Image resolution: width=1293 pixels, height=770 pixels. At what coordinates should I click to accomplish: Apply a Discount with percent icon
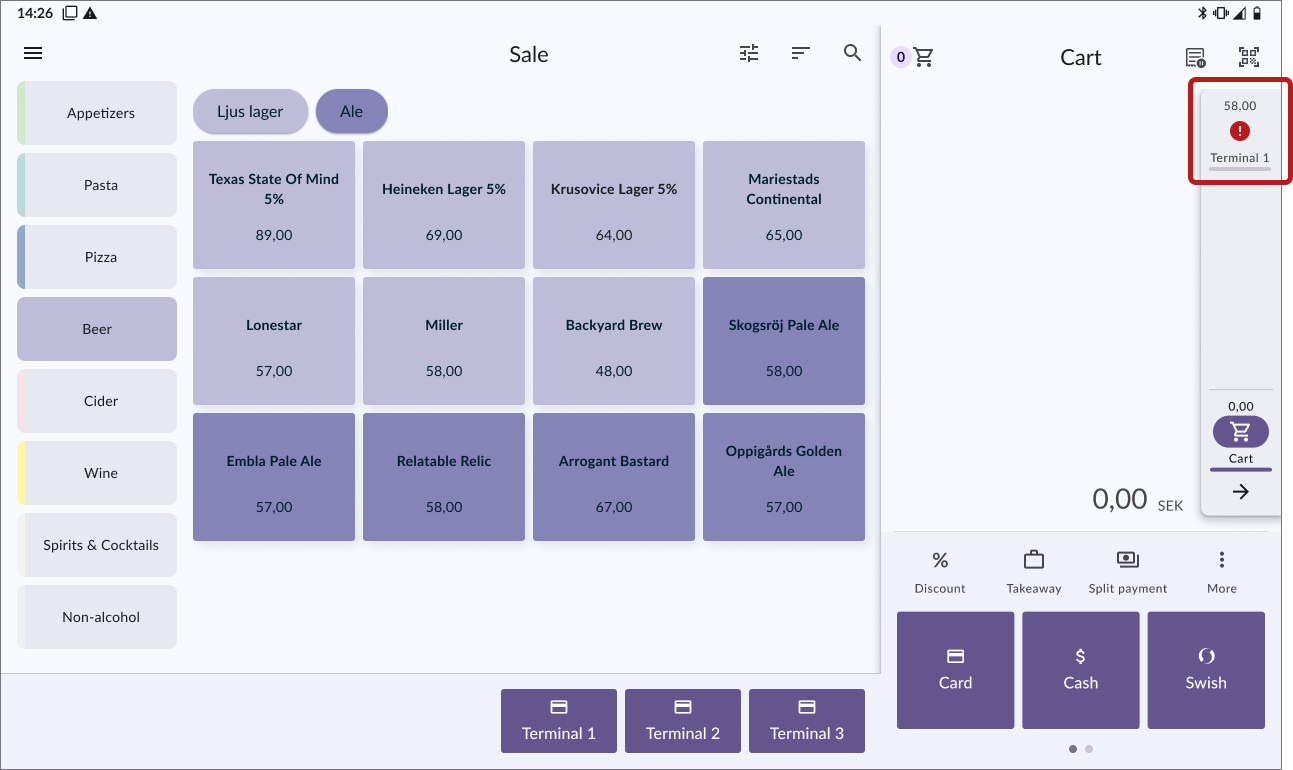pos(940,572)
